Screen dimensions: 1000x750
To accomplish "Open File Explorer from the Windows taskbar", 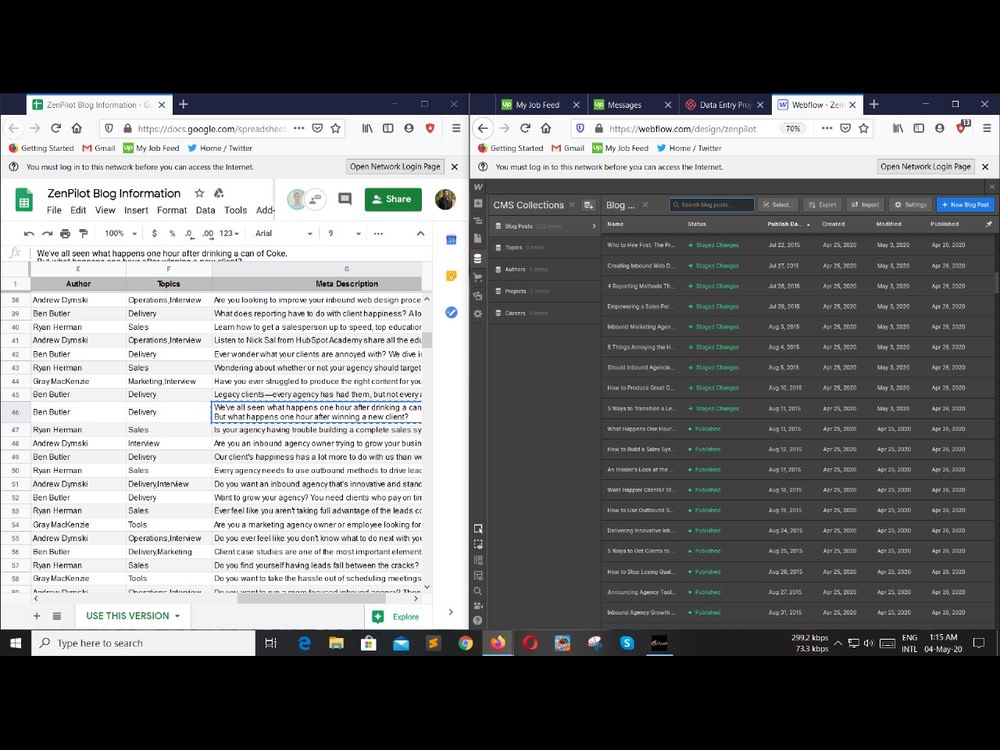I will pos(336,643).
